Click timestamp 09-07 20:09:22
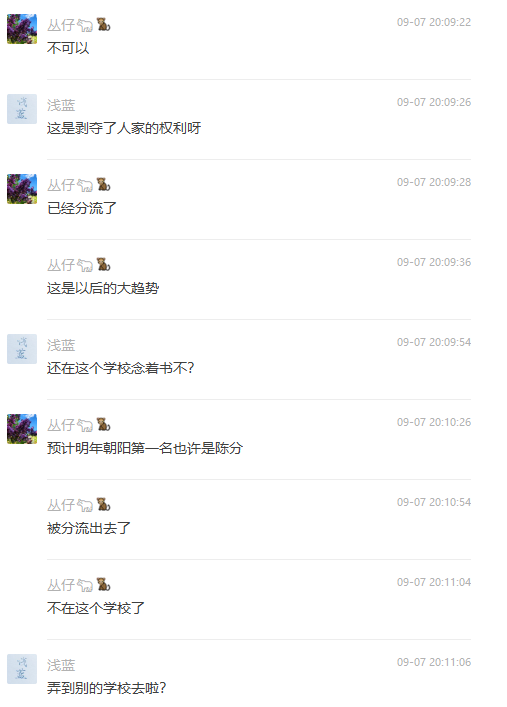The image size is (507, 707). (x=434, y=23)
